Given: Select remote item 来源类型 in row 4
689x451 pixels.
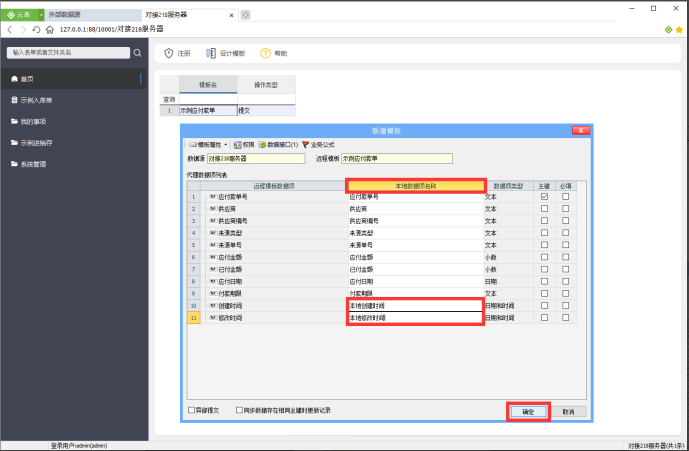Looking at the screenshot, I should (x=230, y=233).
